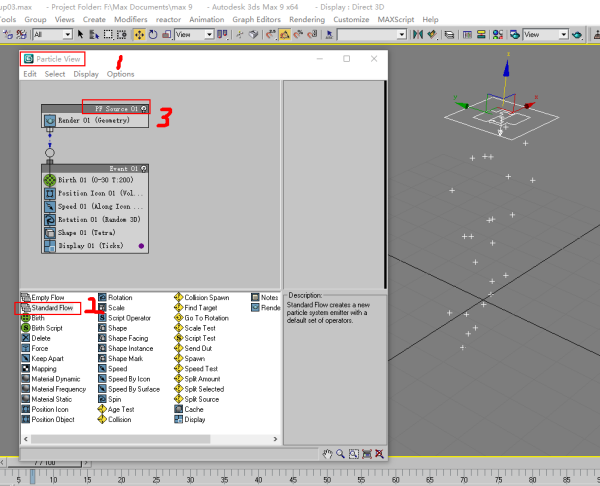Activate Select and Rotate tool

tap(153, 34)
